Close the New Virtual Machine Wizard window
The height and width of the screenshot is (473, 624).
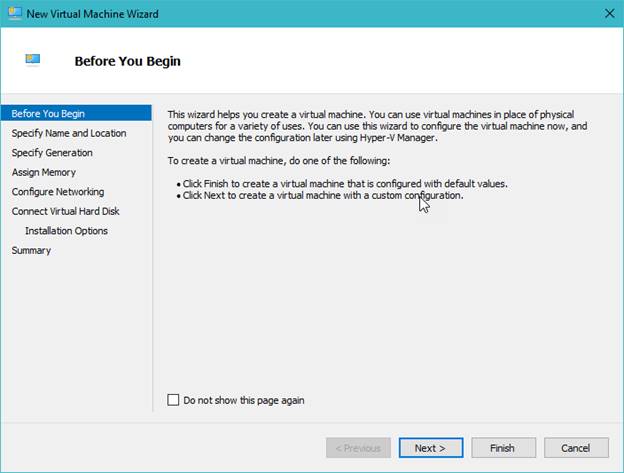[x=609, y=14]
